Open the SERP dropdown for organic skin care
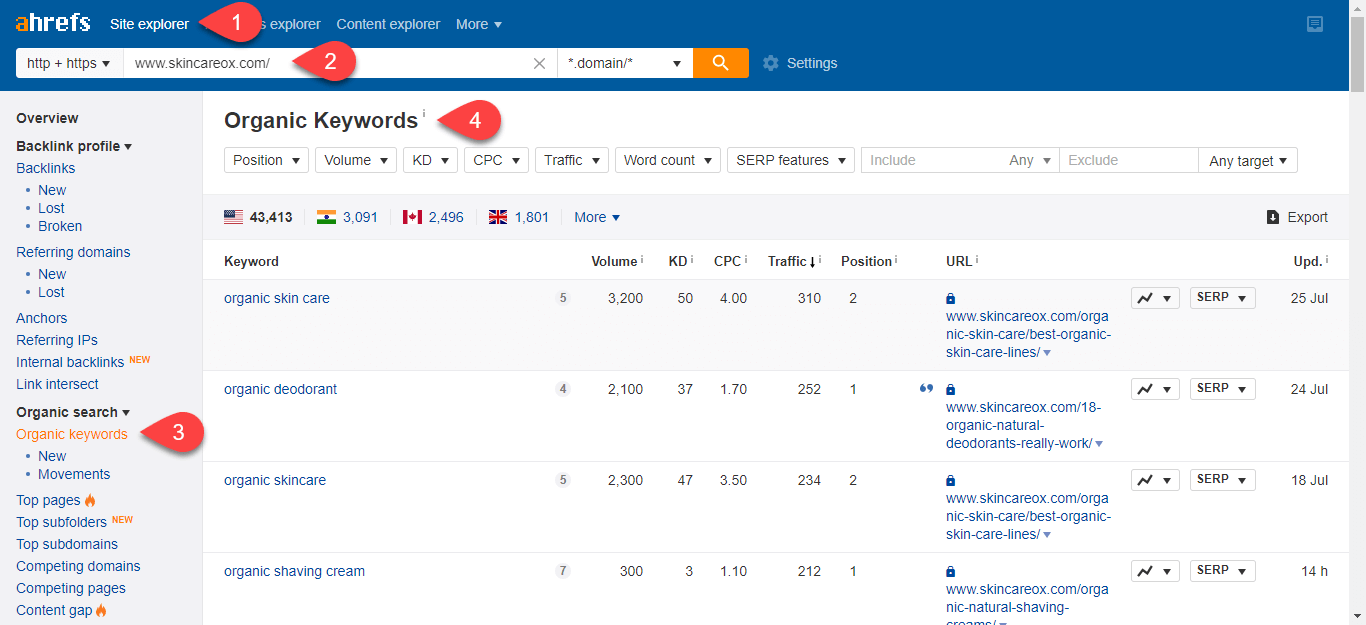Viewport: 1366px width, 625px height. pyautogui.click(x=1222, y=298)
